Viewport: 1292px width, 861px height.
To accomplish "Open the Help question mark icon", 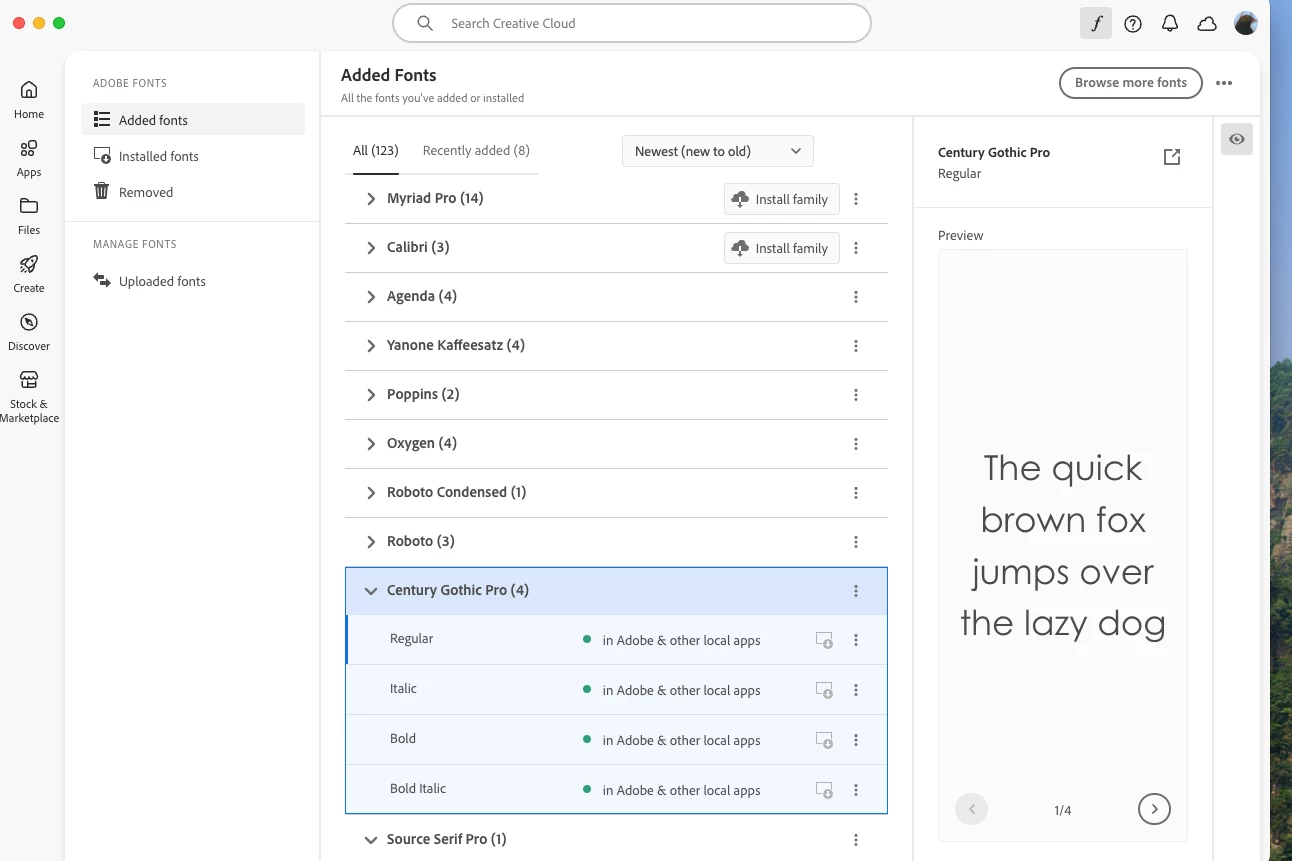I will 1133,24.
